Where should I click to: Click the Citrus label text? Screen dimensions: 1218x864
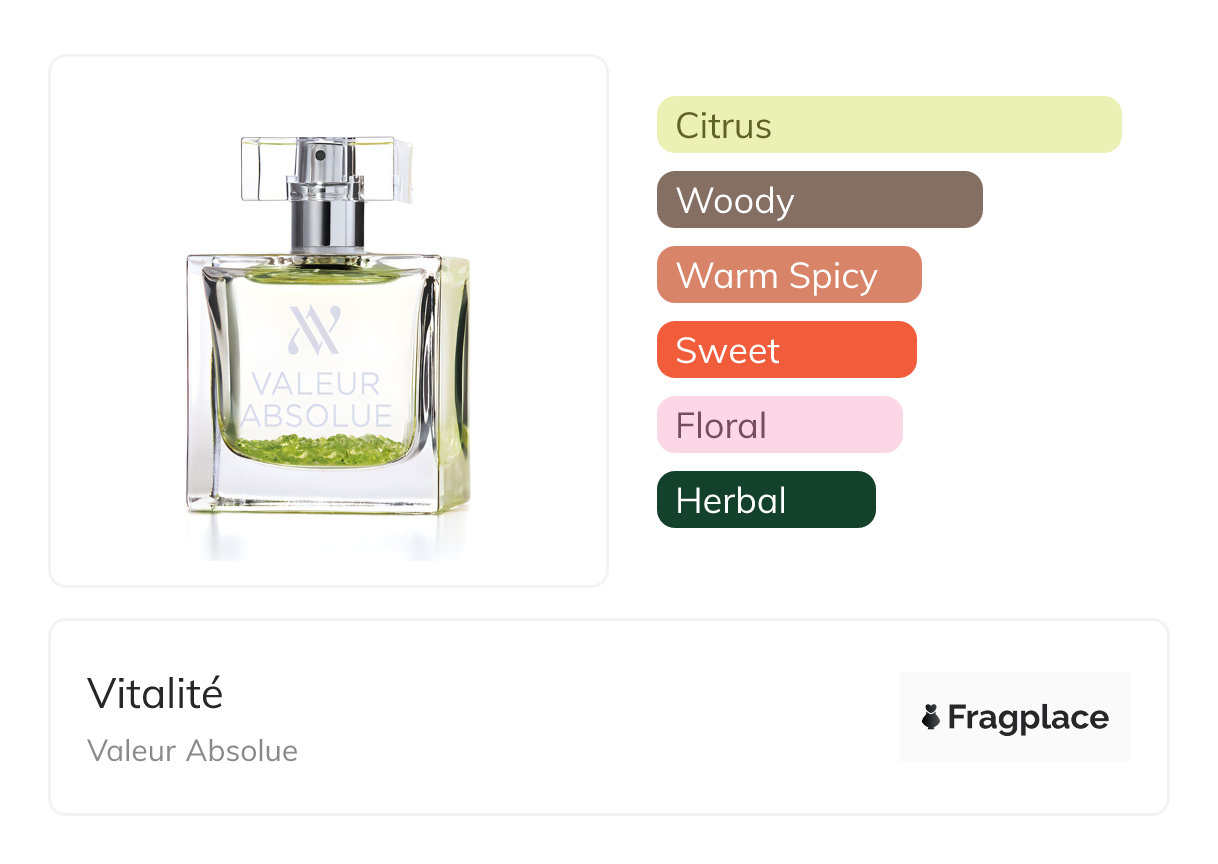click(x=724, y=126)
